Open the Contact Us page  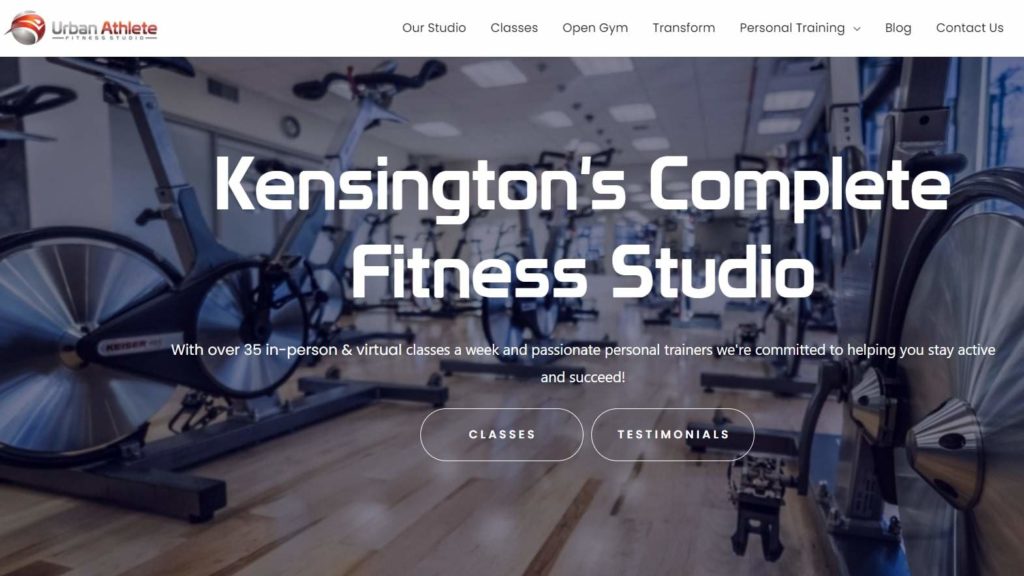(969, 28)
